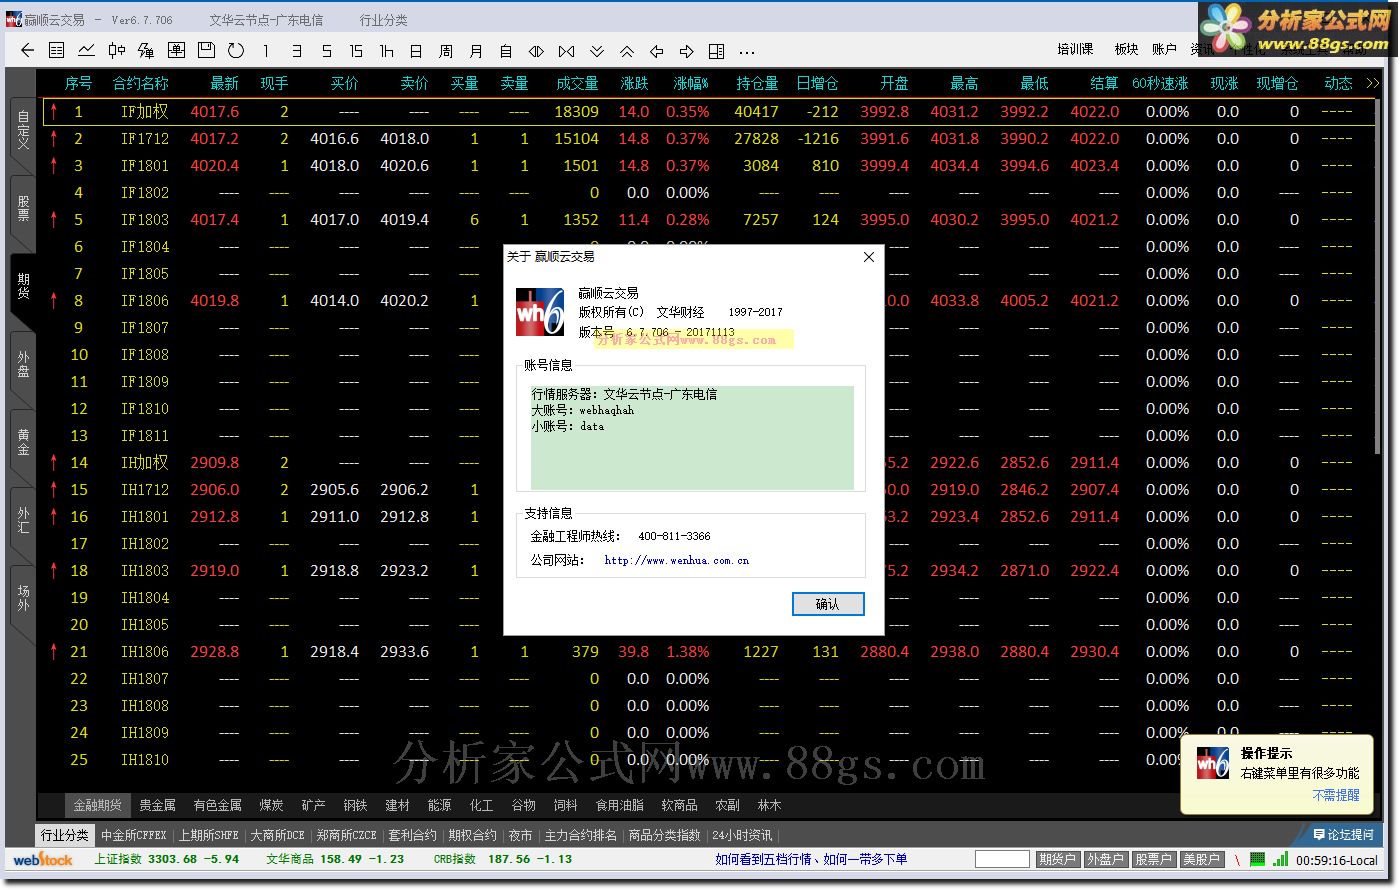Screen dimensions: 1400x890
Task: Open the 中金所CFFEX exchange tab
Action: 134,835
